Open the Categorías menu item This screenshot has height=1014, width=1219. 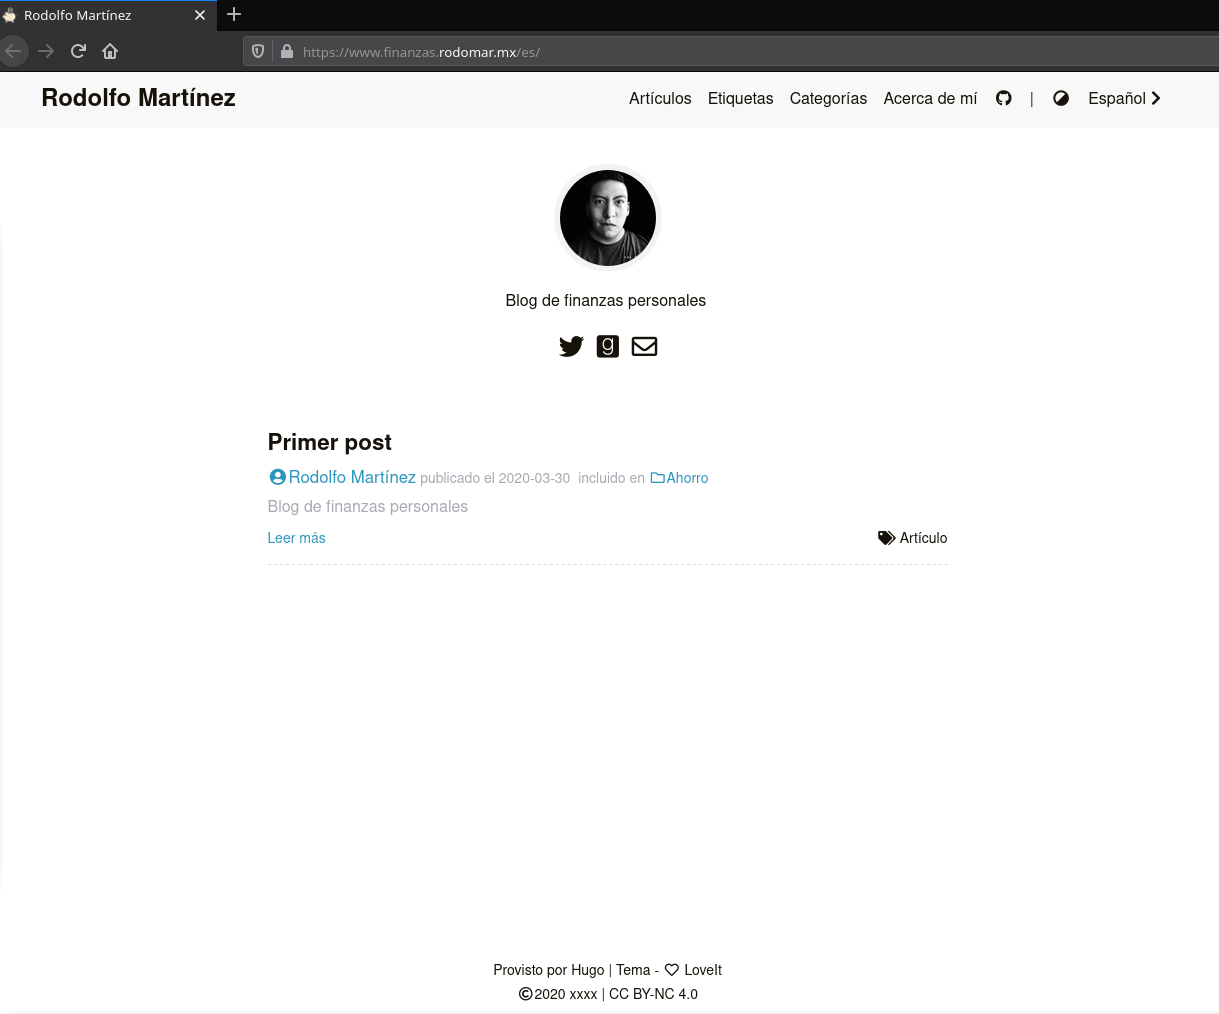click(x=828, y=98)
